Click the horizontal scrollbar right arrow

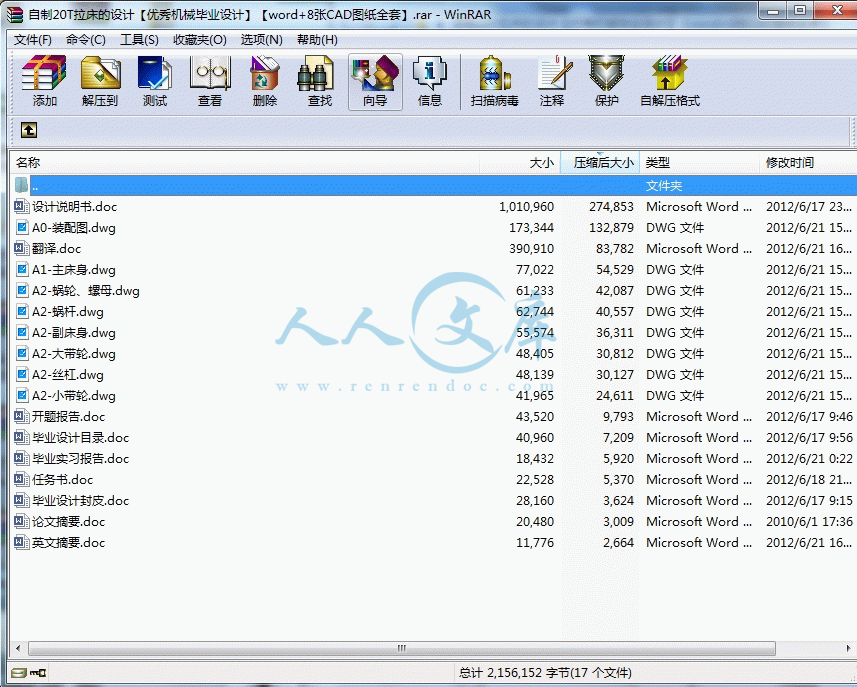(848, 649)
